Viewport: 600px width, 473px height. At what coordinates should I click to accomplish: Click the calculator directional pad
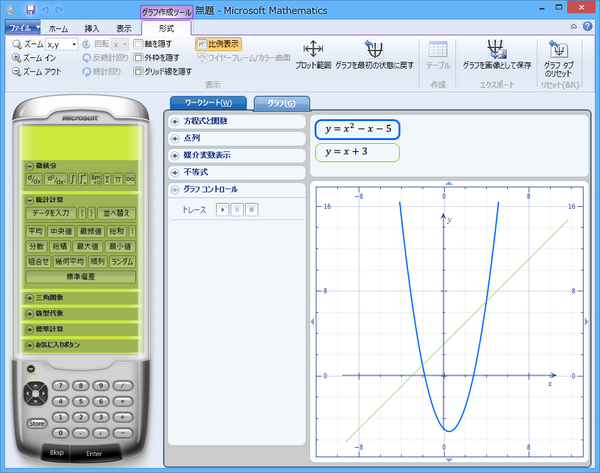click(x=35, y=393)
